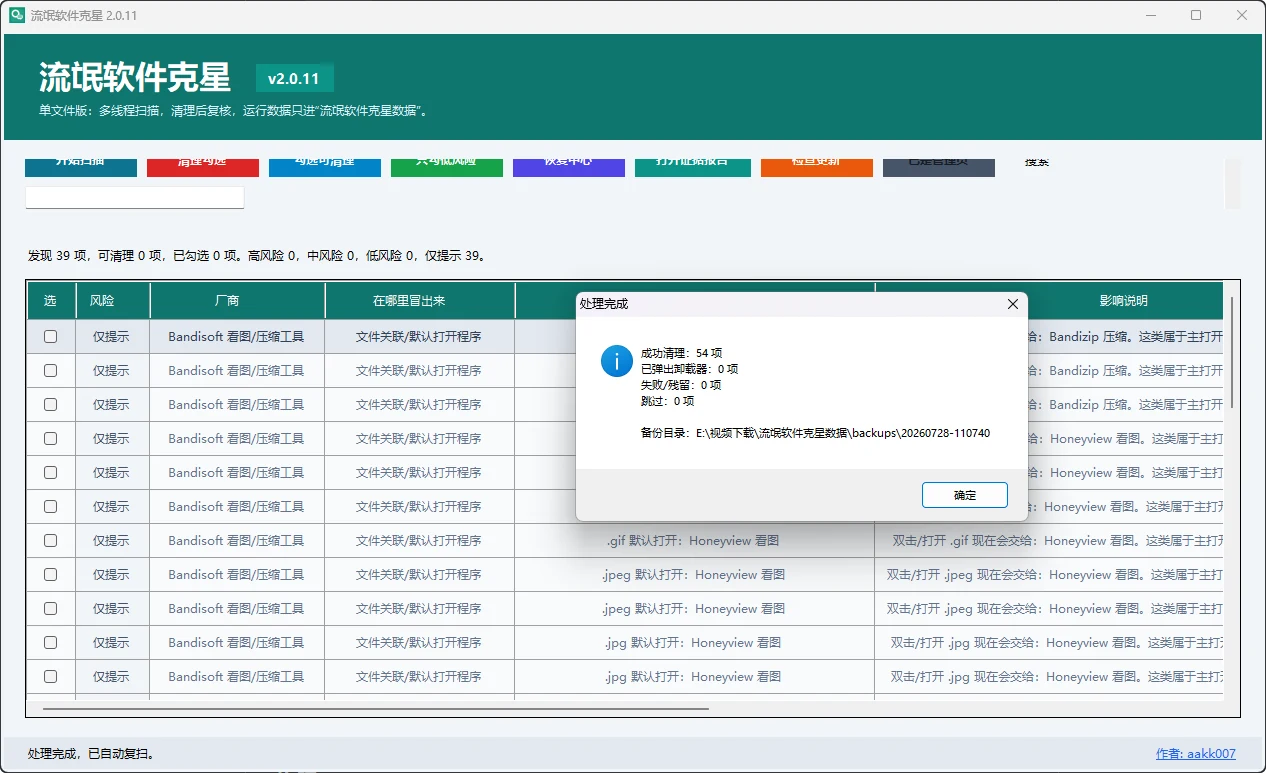Tick the first .jpeg Honeyview row checkbox
Viewport: 1266px width, 773px height.
point(51,575)
